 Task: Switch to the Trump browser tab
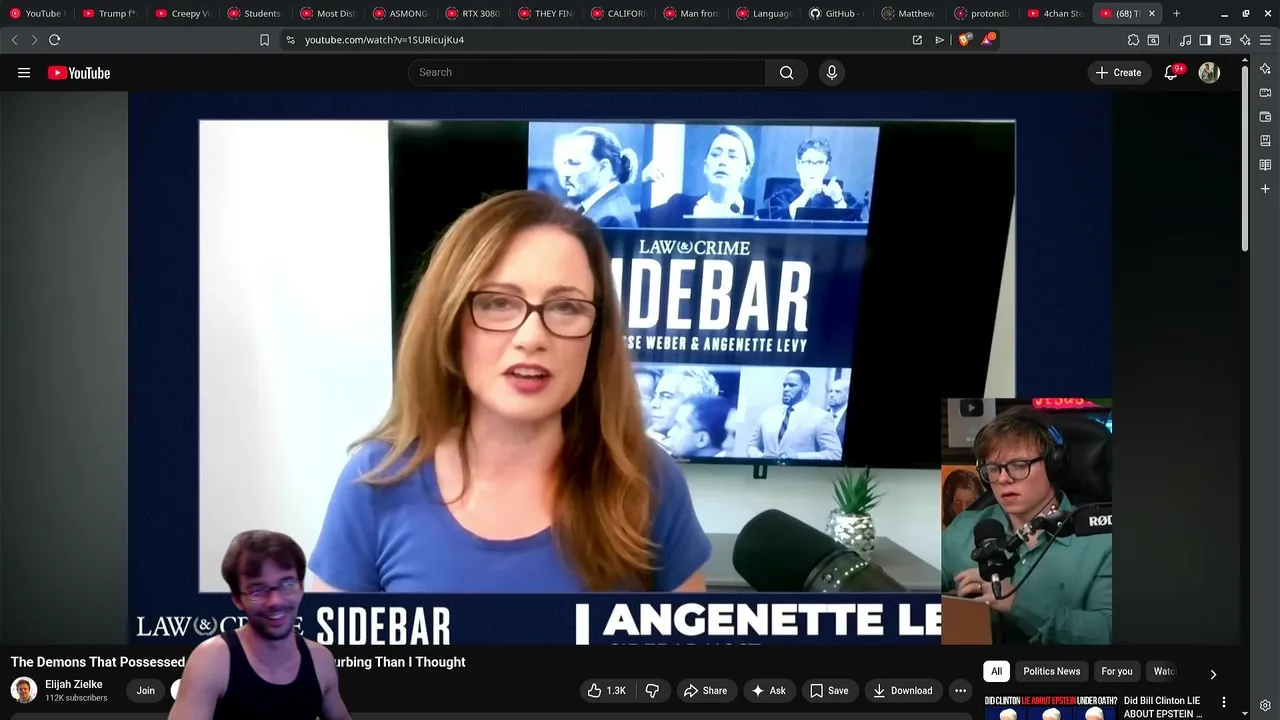pos(110,13)
